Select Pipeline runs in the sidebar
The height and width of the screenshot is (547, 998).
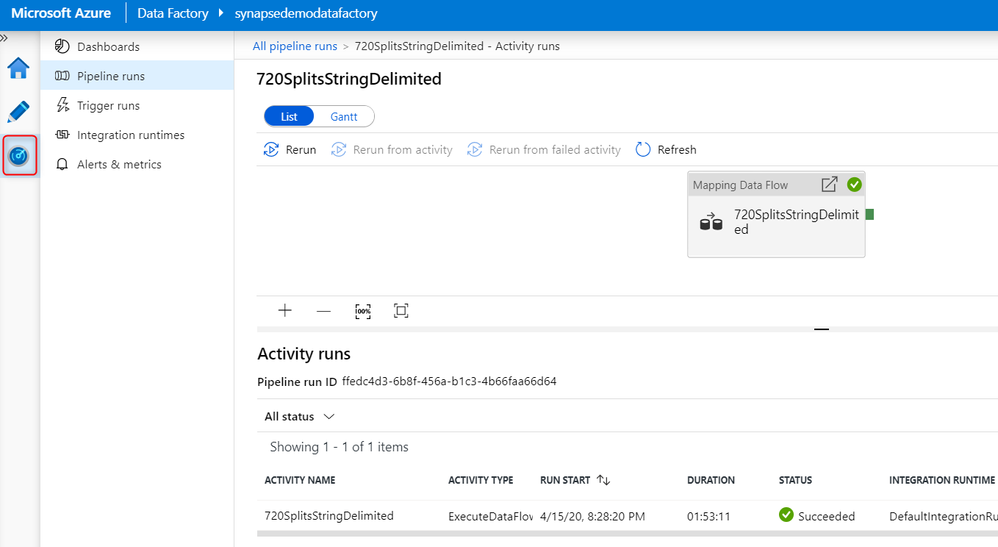(137, 76)
